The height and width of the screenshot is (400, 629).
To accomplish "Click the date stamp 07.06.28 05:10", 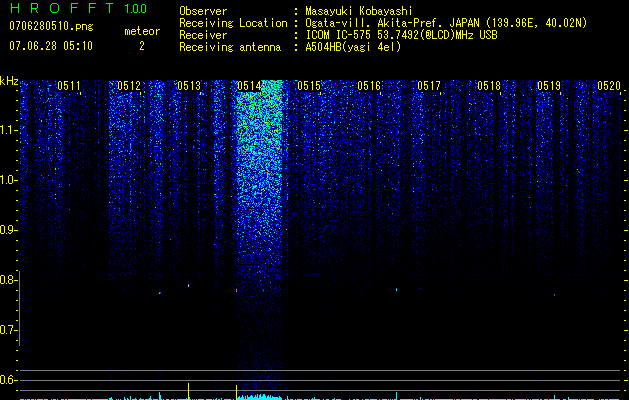I will 51,46.
